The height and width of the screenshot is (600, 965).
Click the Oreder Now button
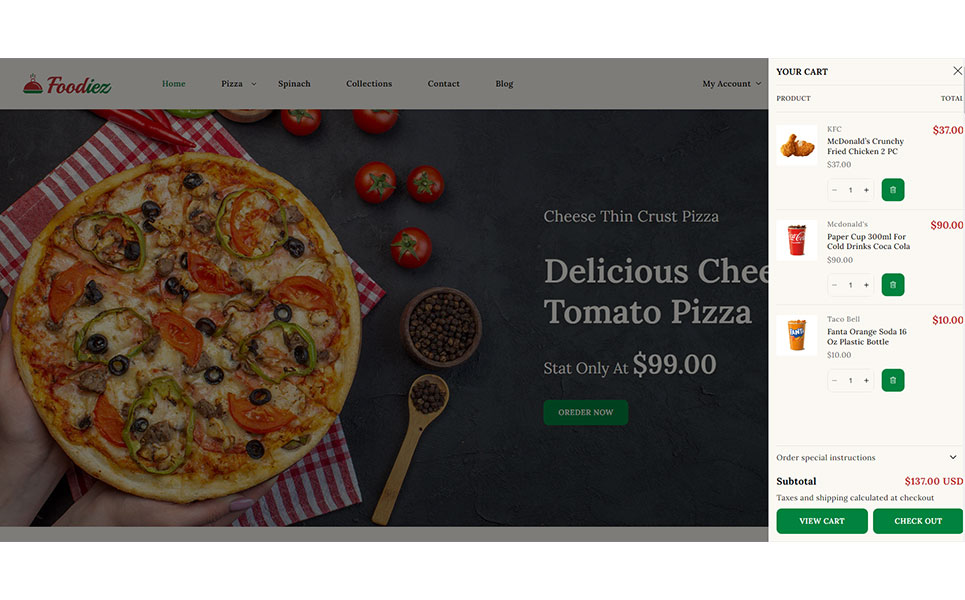click(x=585, y=412)
